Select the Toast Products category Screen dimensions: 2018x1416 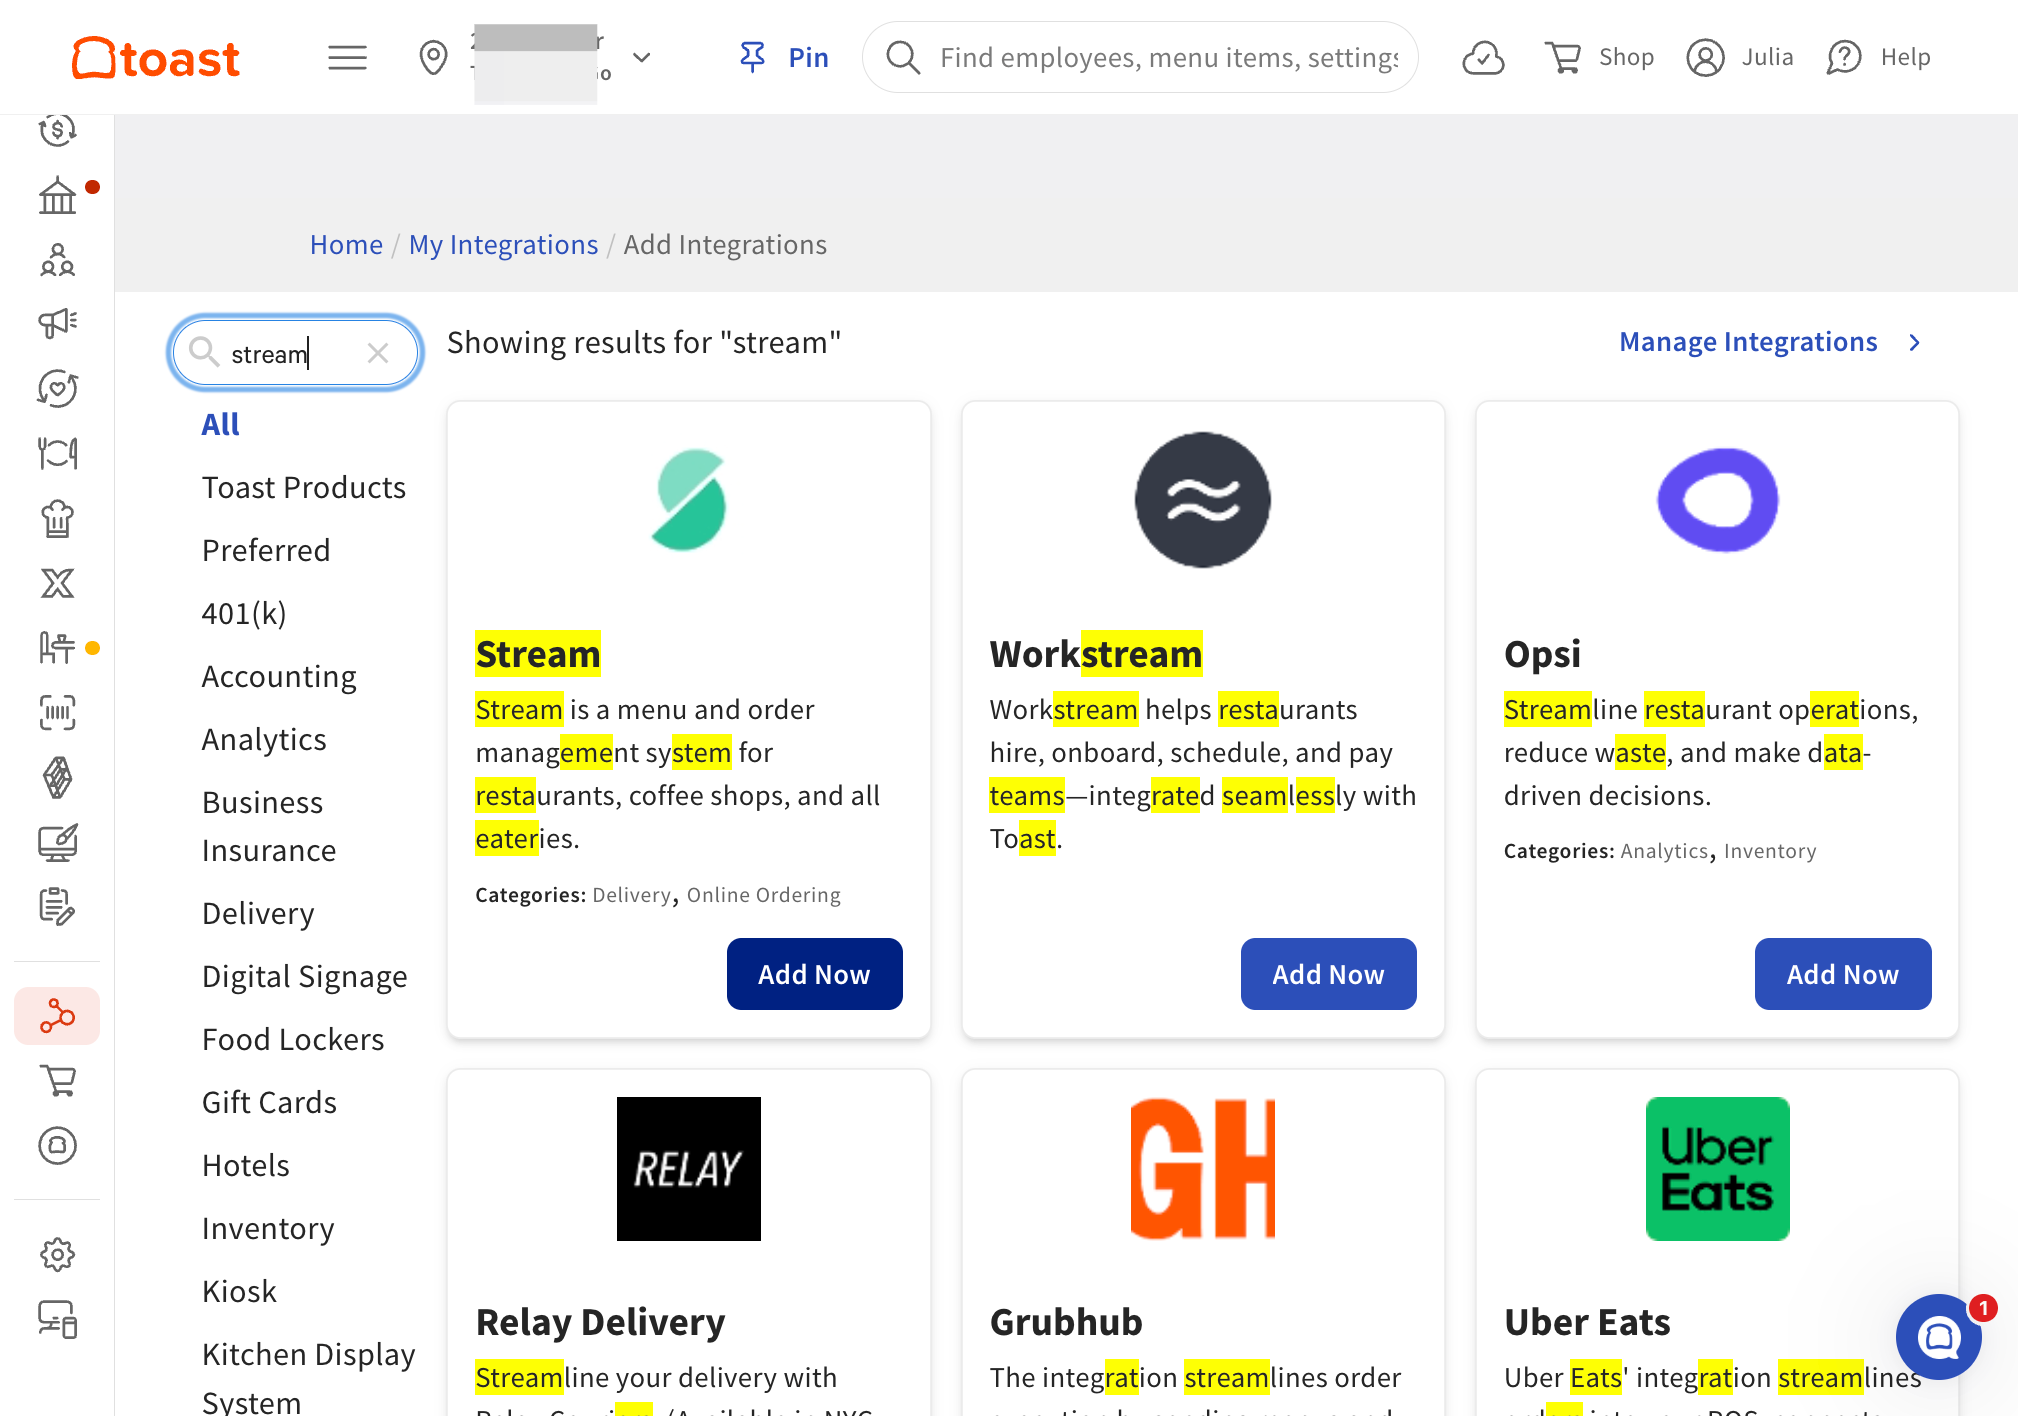point(304,488)
